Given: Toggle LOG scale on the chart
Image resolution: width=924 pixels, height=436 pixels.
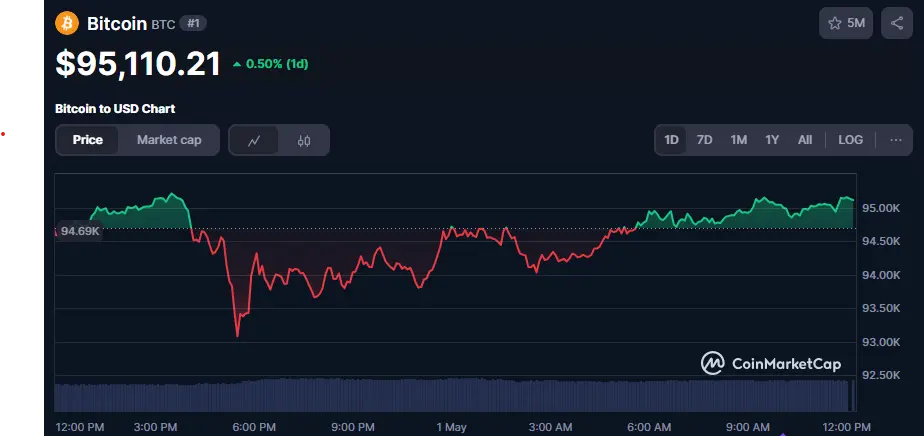Looking at the screenshot, I should coord(850,140).
